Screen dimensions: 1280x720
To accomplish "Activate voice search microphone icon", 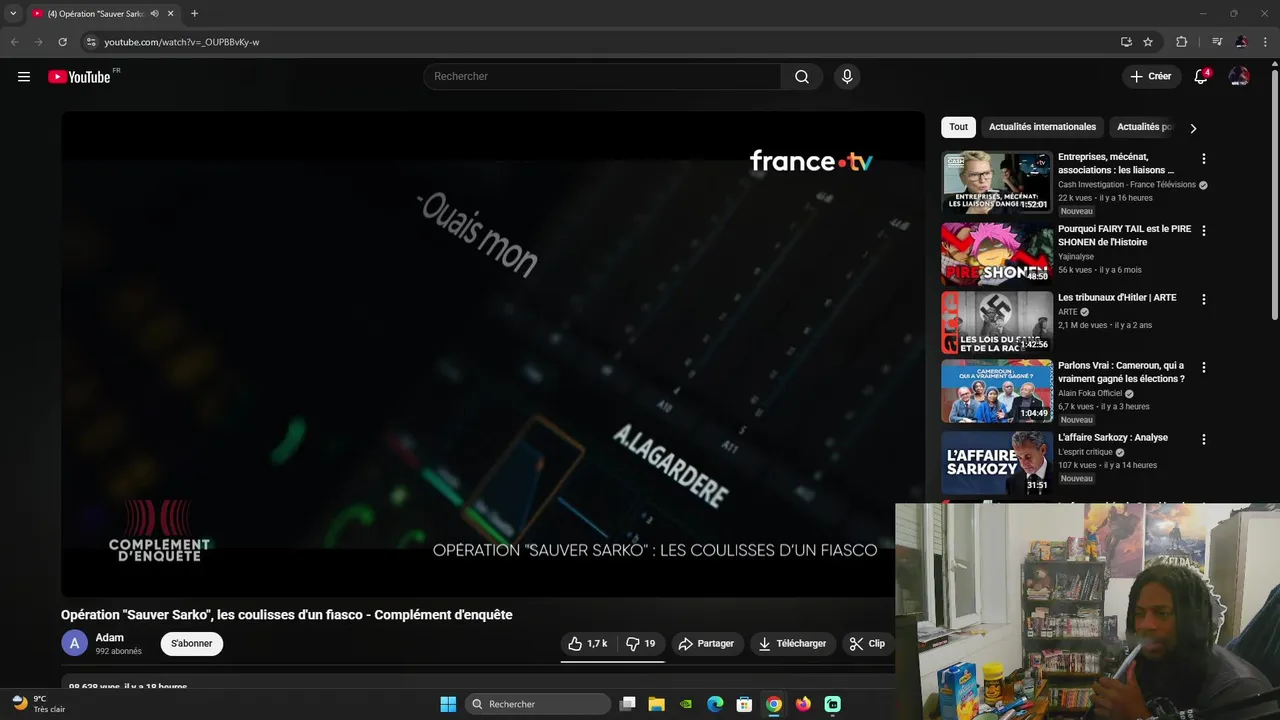I will [x=847, y=77].
